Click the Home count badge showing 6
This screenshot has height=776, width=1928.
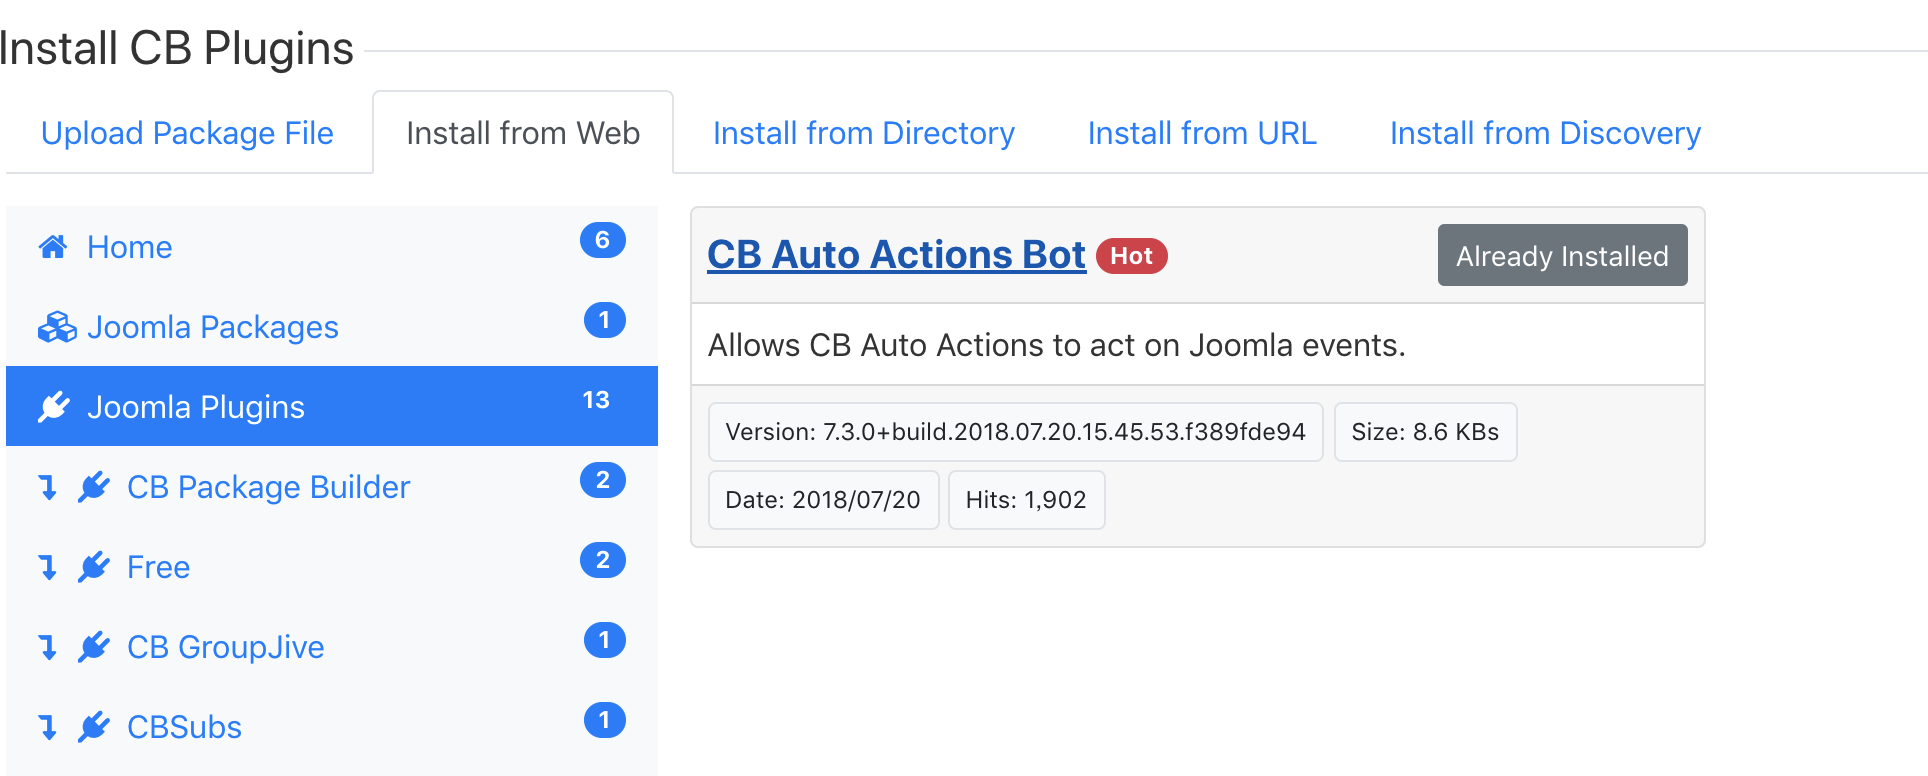pyautogui.click(x=603, y=240)
